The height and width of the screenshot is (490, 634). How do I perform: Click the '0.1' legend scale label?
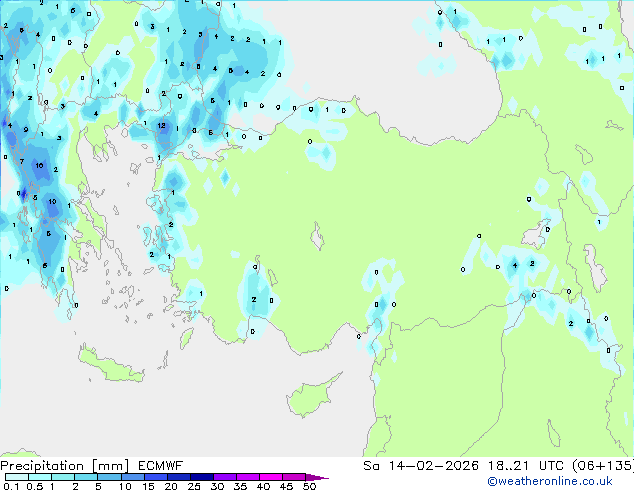coord(11,486)
